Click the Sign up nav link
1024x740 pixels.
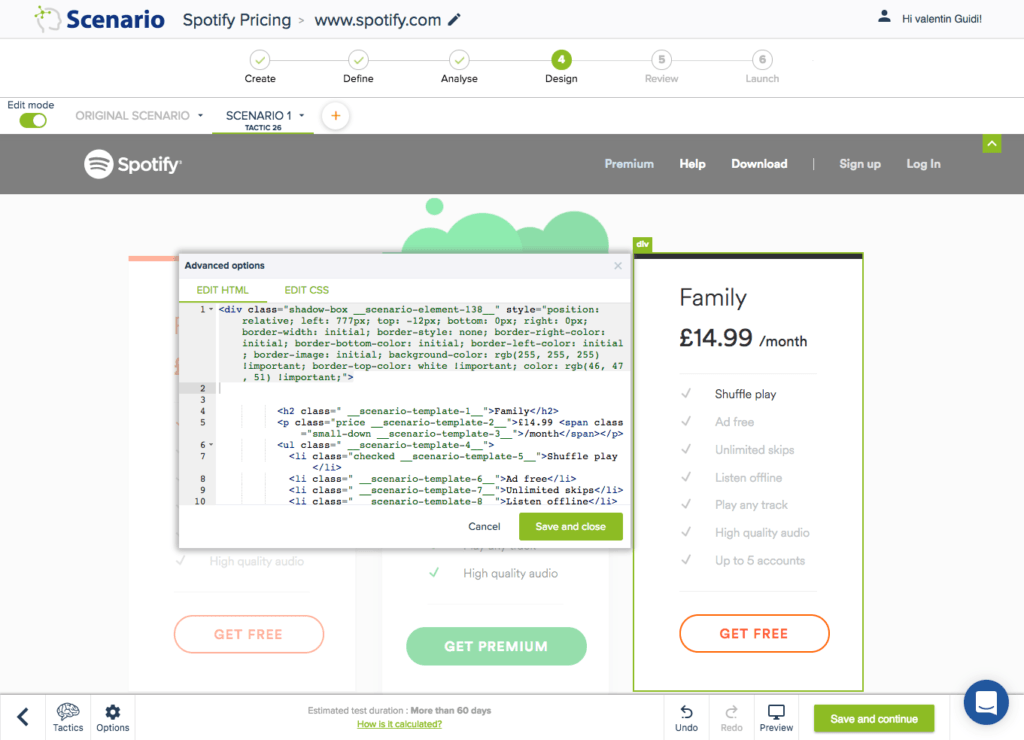point(859,164)
